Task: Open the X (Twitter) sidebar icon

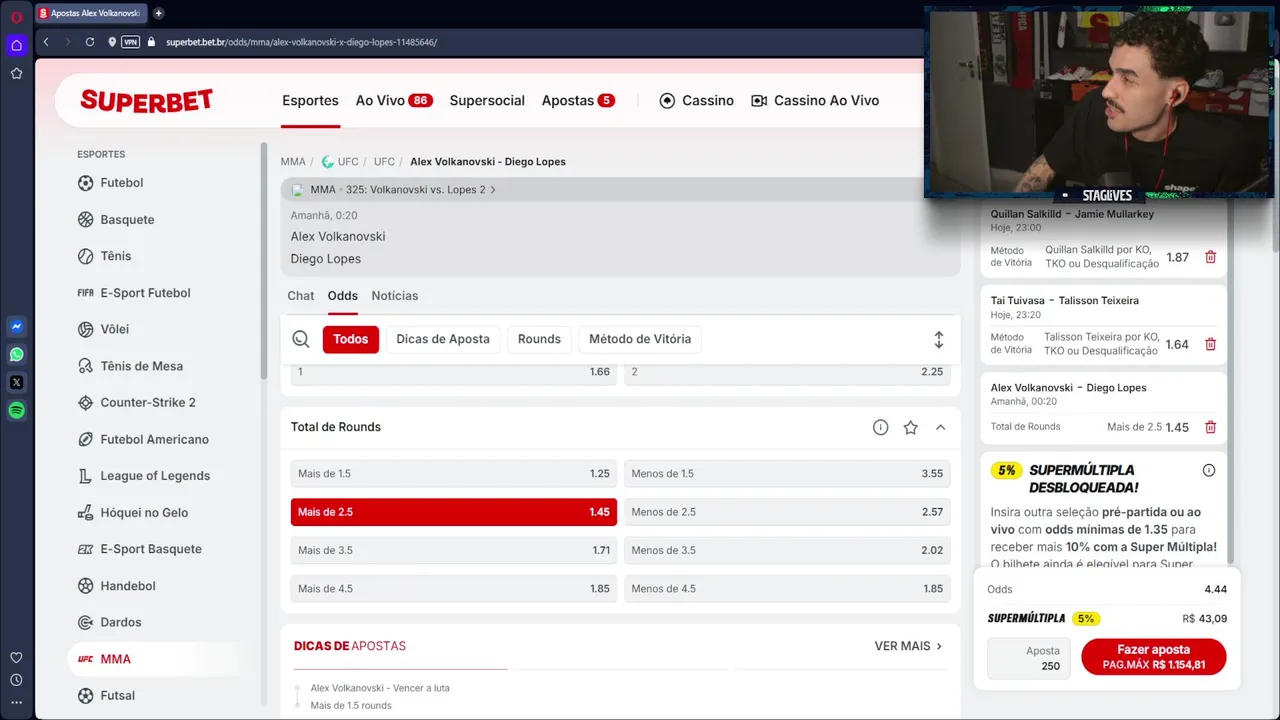Action: tap(16, 382)
